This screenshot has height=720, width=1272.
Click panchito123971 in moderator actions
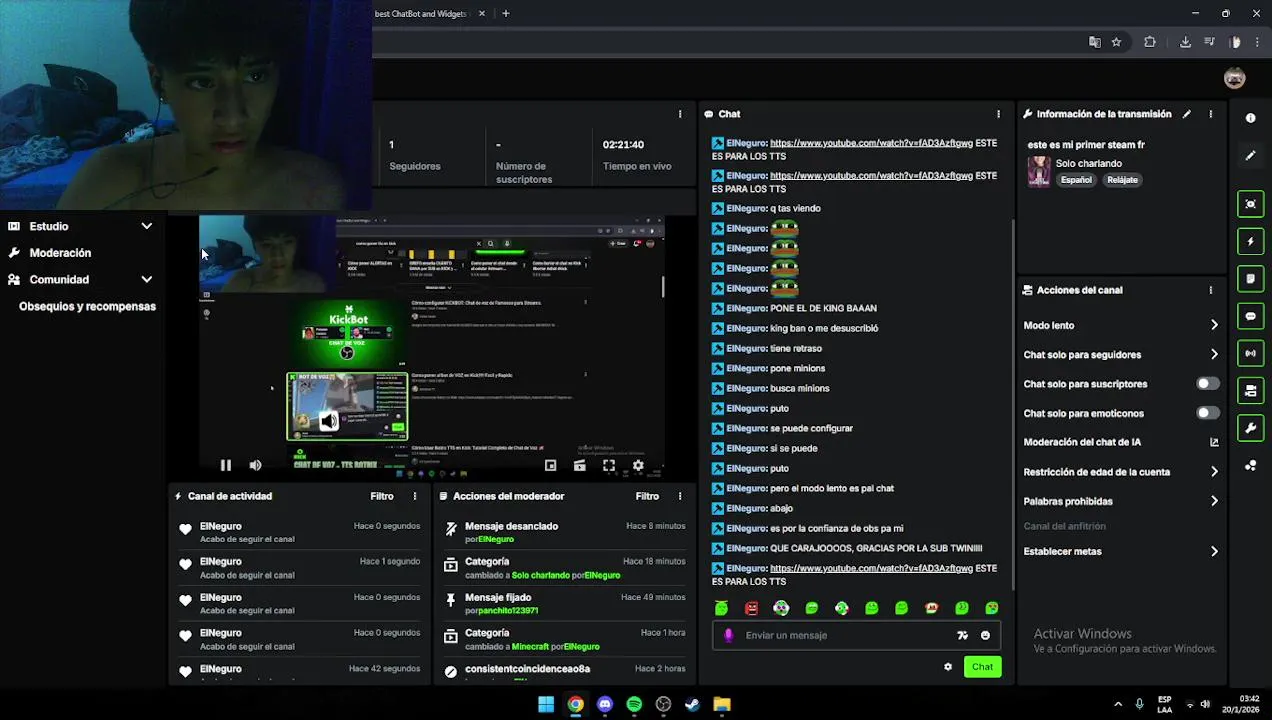point(508,611)
